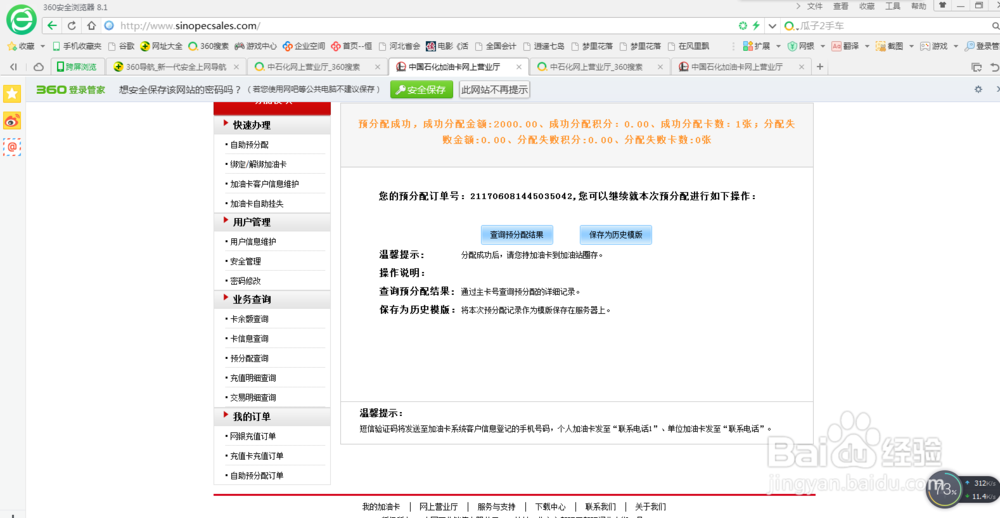This screenshot has height=518, width=1000.
Task: Open the 网银充值订单 link
Action: coord(253,436)
